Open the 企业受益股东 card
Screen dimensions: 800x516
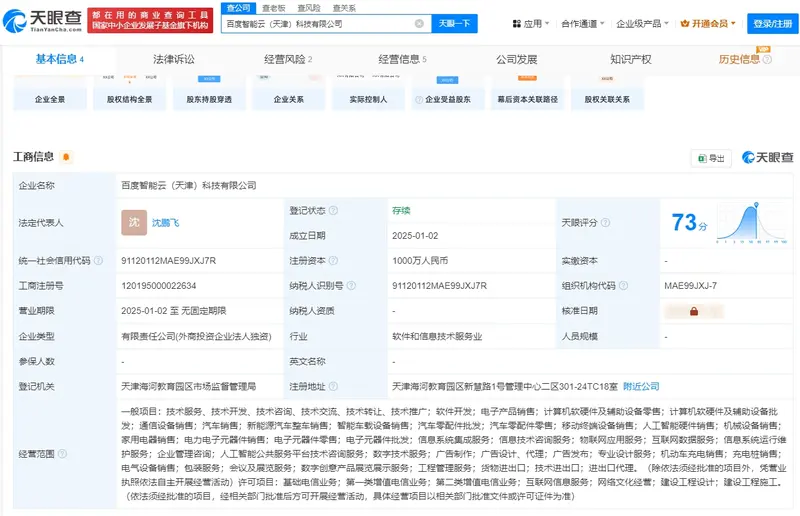(447, 93)
